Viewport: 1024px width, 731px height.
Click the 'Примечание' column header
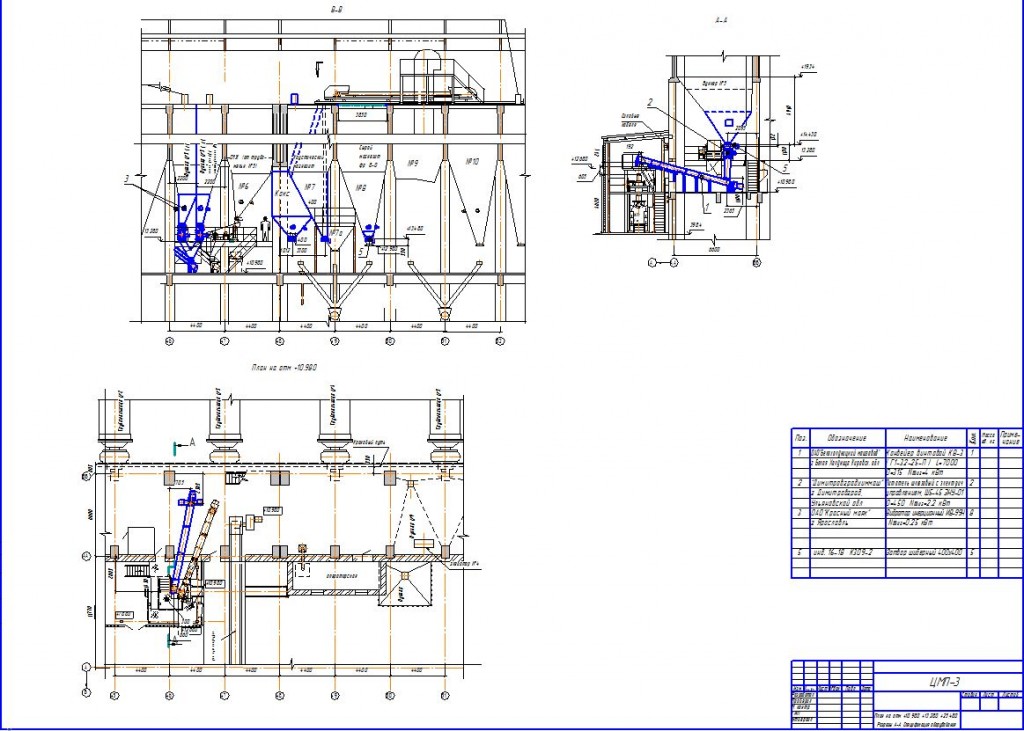pos(1010,438)
